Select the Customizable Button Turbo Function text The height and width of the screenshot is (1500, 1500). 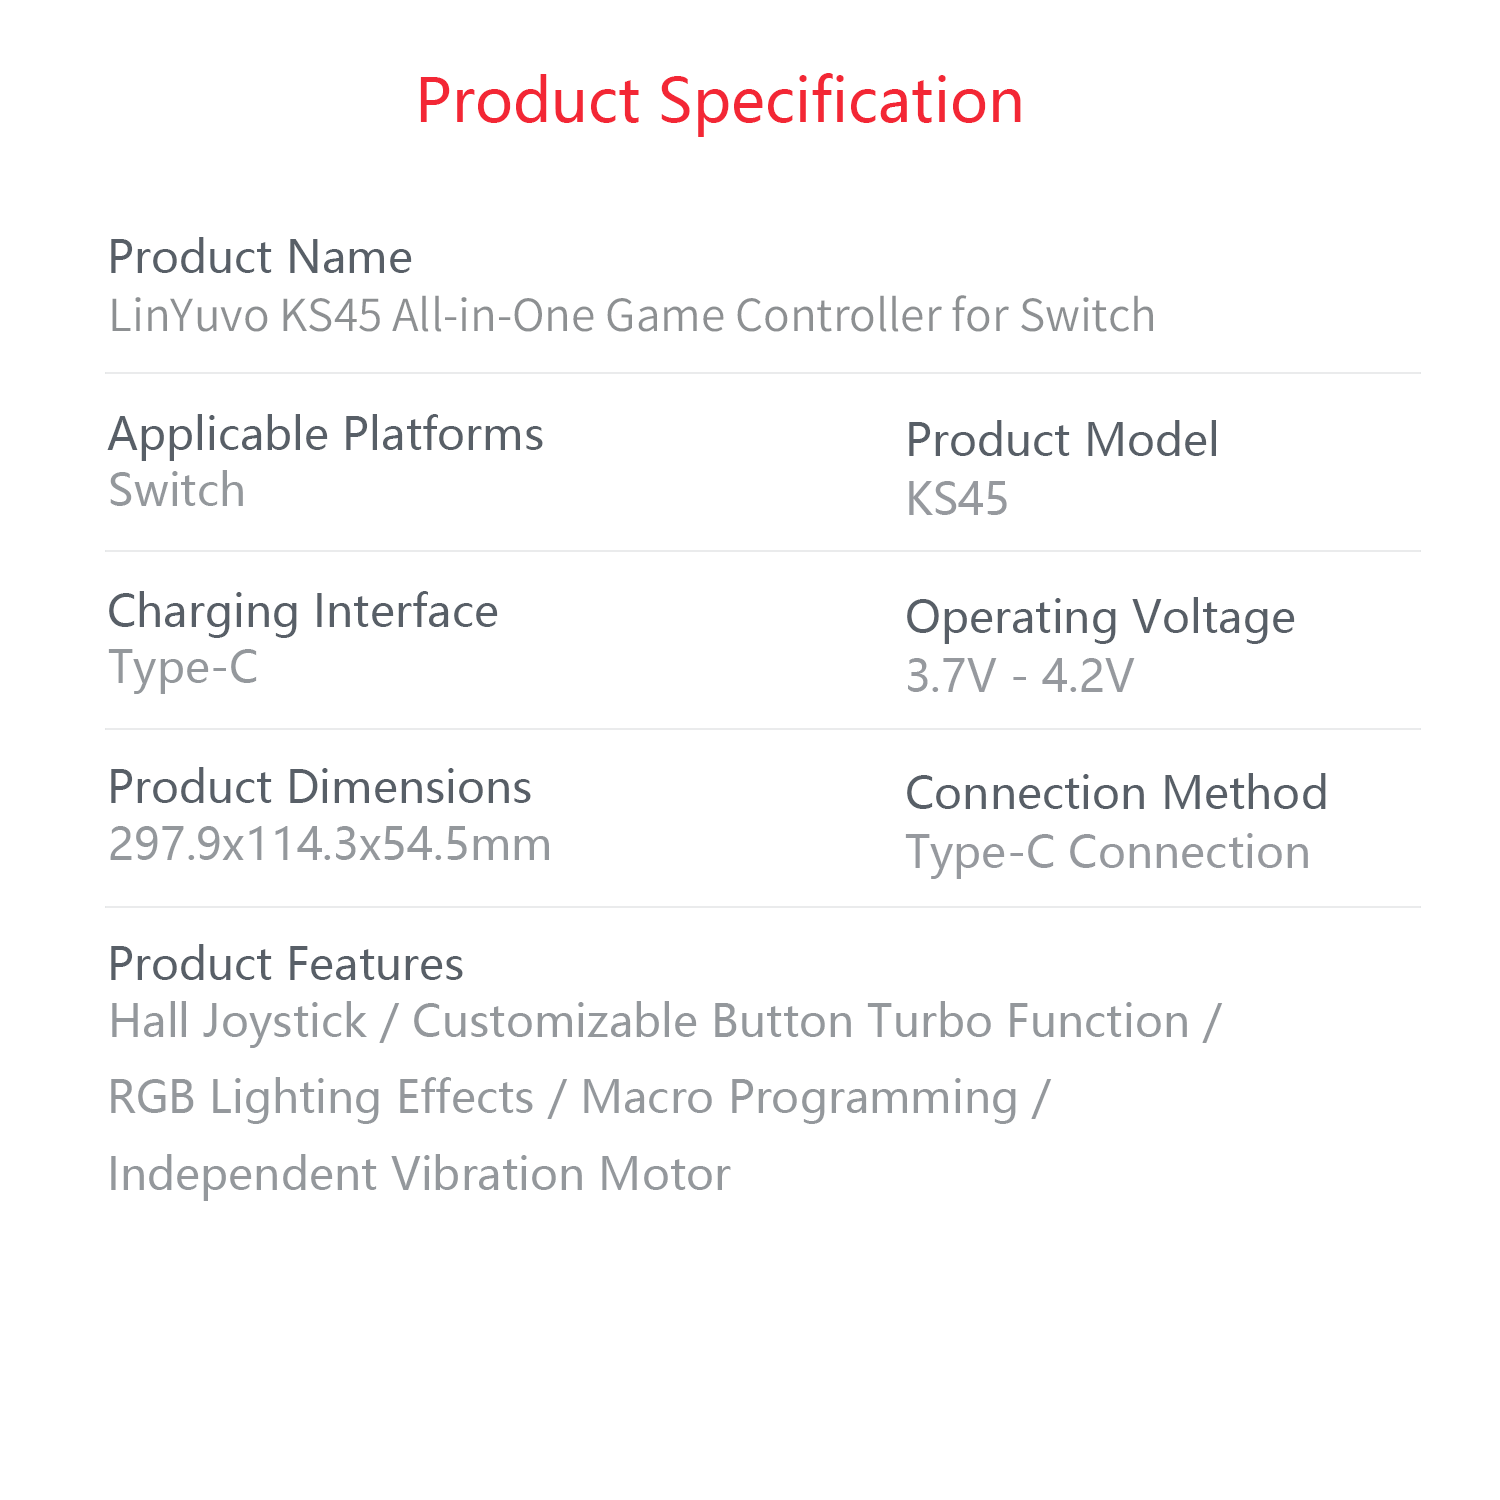pos(800,1021)
